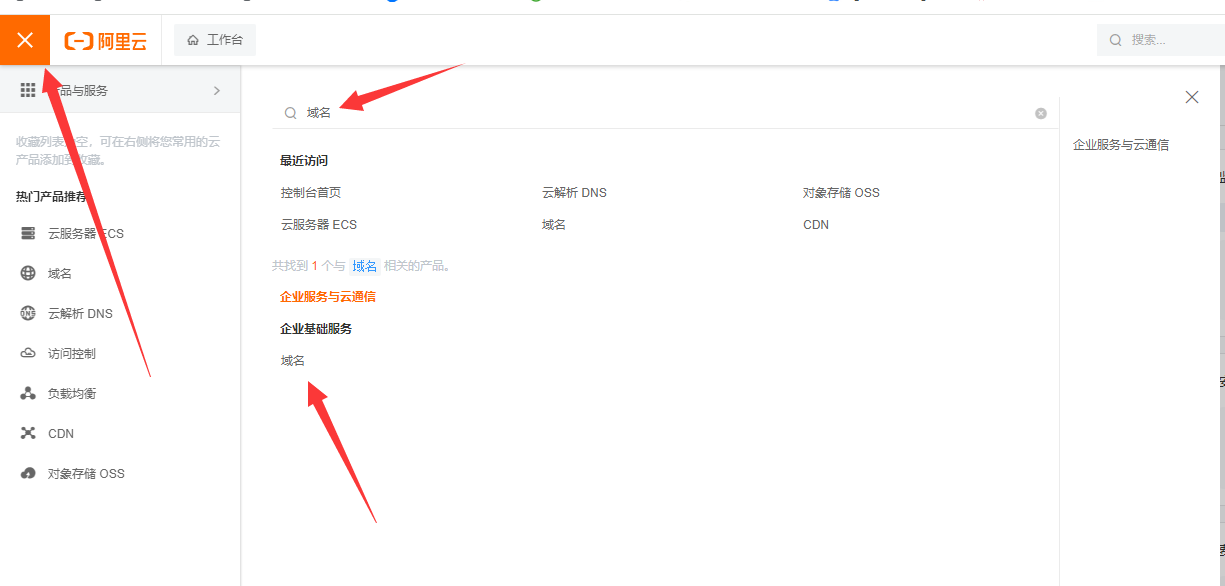Open 对象存储 OSS sidebar item
1225x586 pixels.
(x=86, y=474)
